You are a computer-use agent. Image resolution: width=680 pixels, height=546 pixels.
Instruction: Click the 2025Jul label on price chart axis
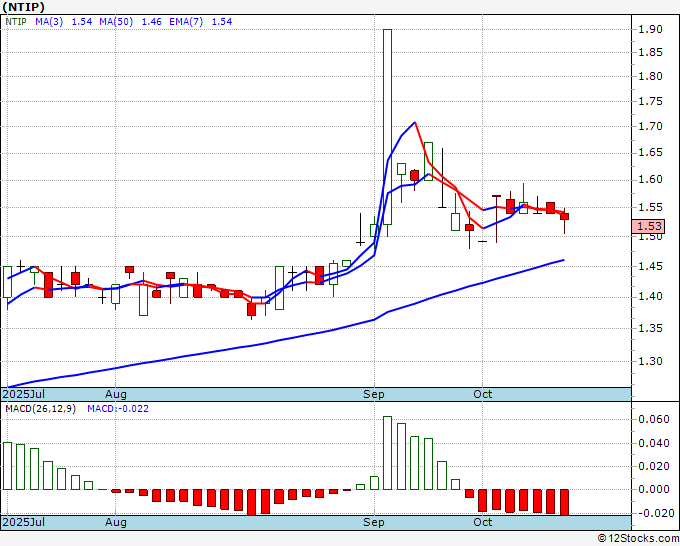tap(23, 394)
